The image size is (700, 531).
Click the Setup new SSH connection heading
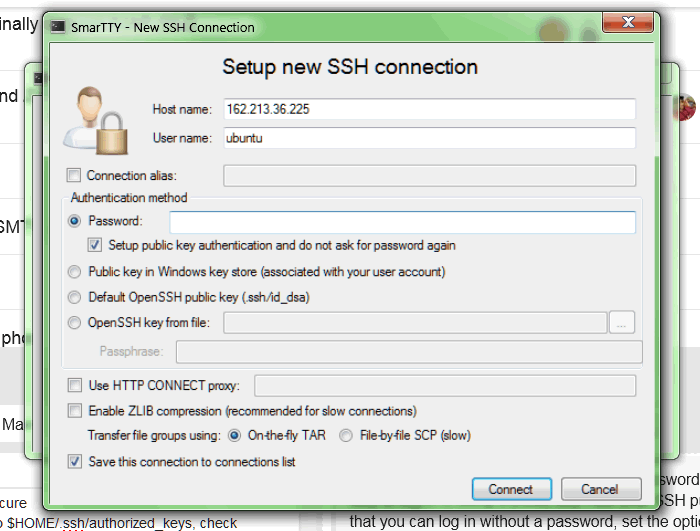point(350,67)
